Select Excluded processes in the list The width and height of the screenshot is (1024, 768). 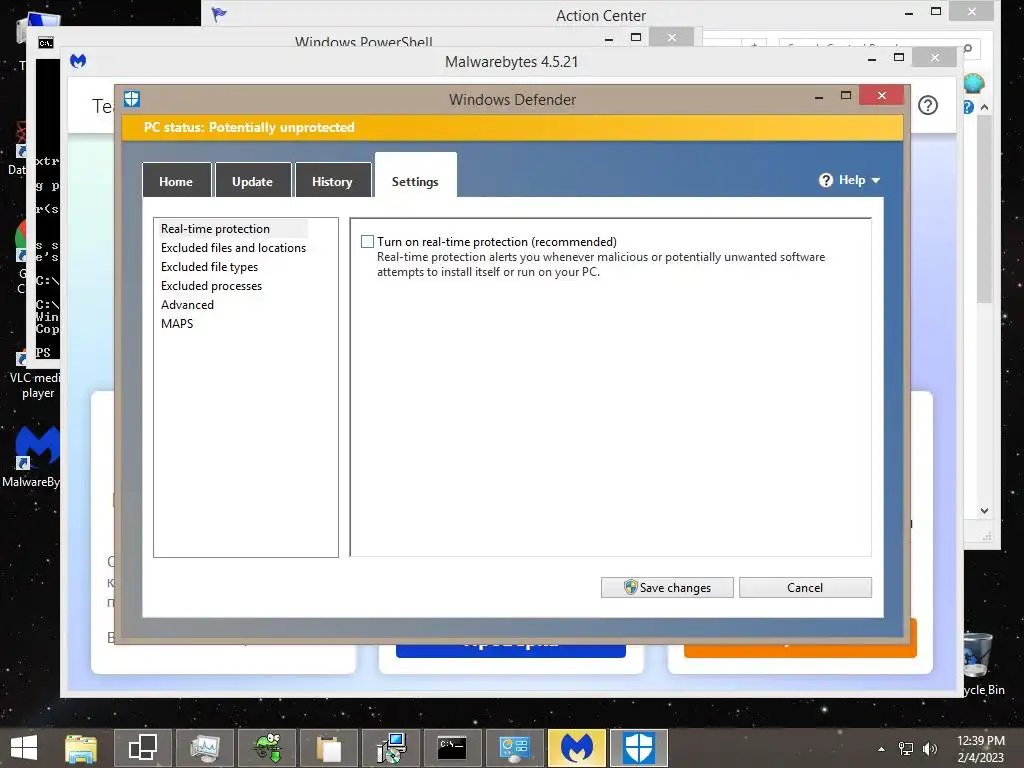click(x=211, y=285)
